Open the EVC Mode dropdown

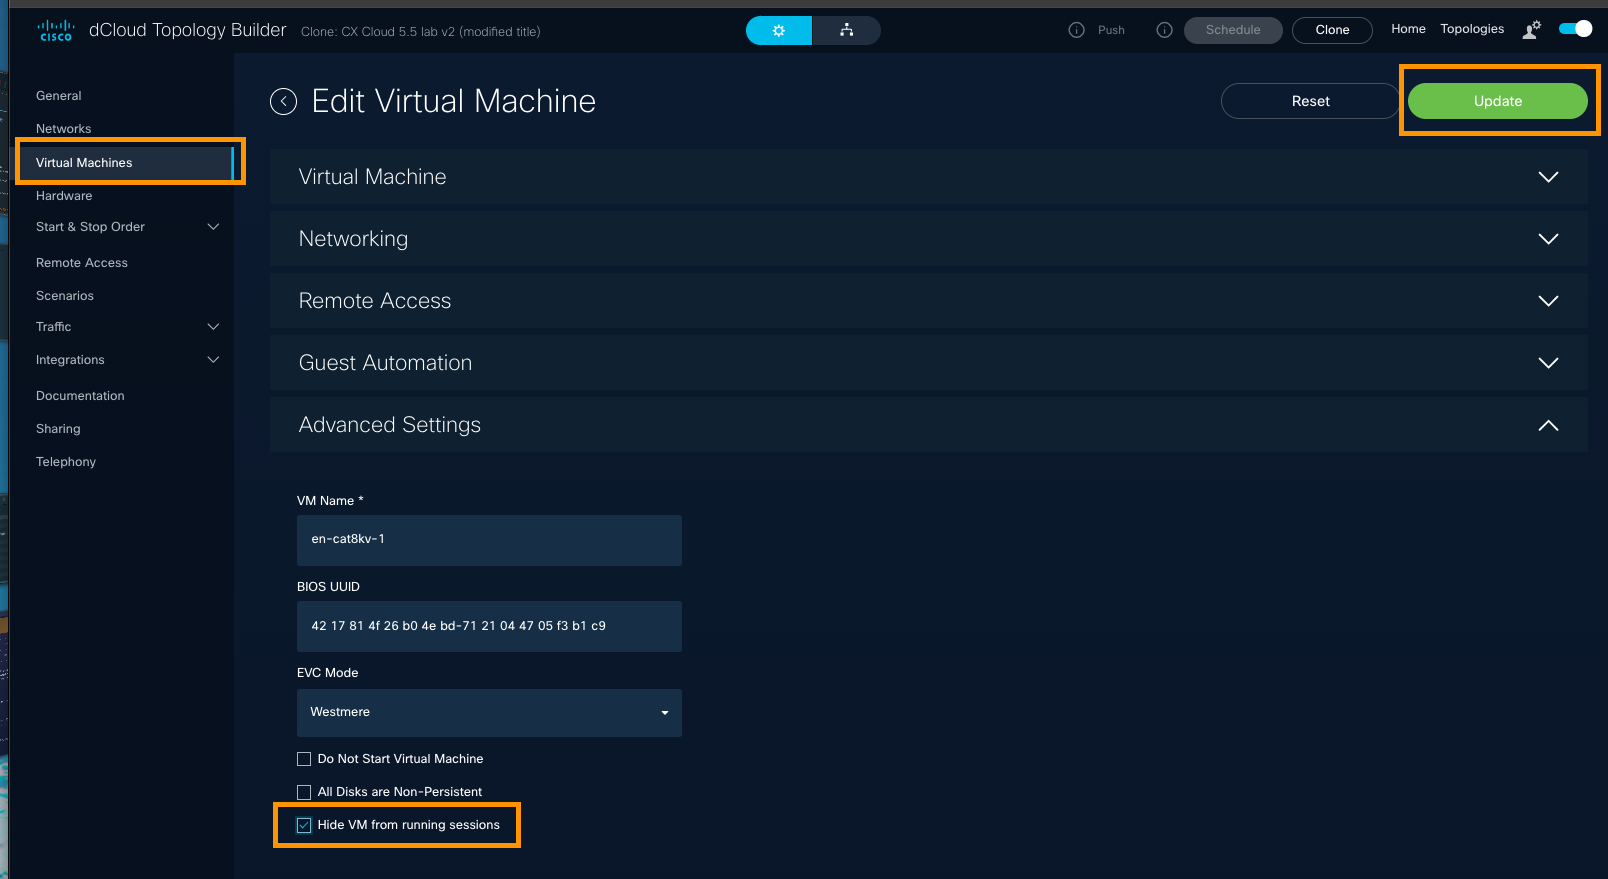[489, 713]
